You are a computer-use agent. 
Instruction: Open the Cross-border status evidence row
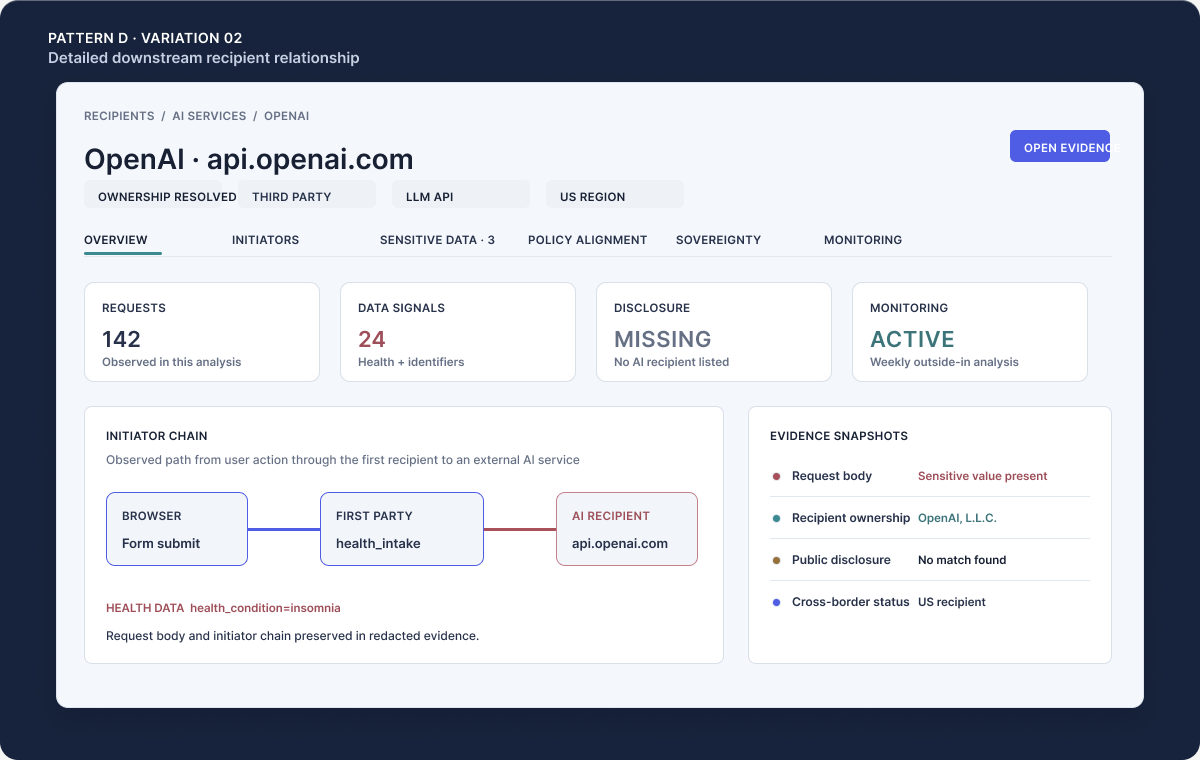click(x=930, y=602)
